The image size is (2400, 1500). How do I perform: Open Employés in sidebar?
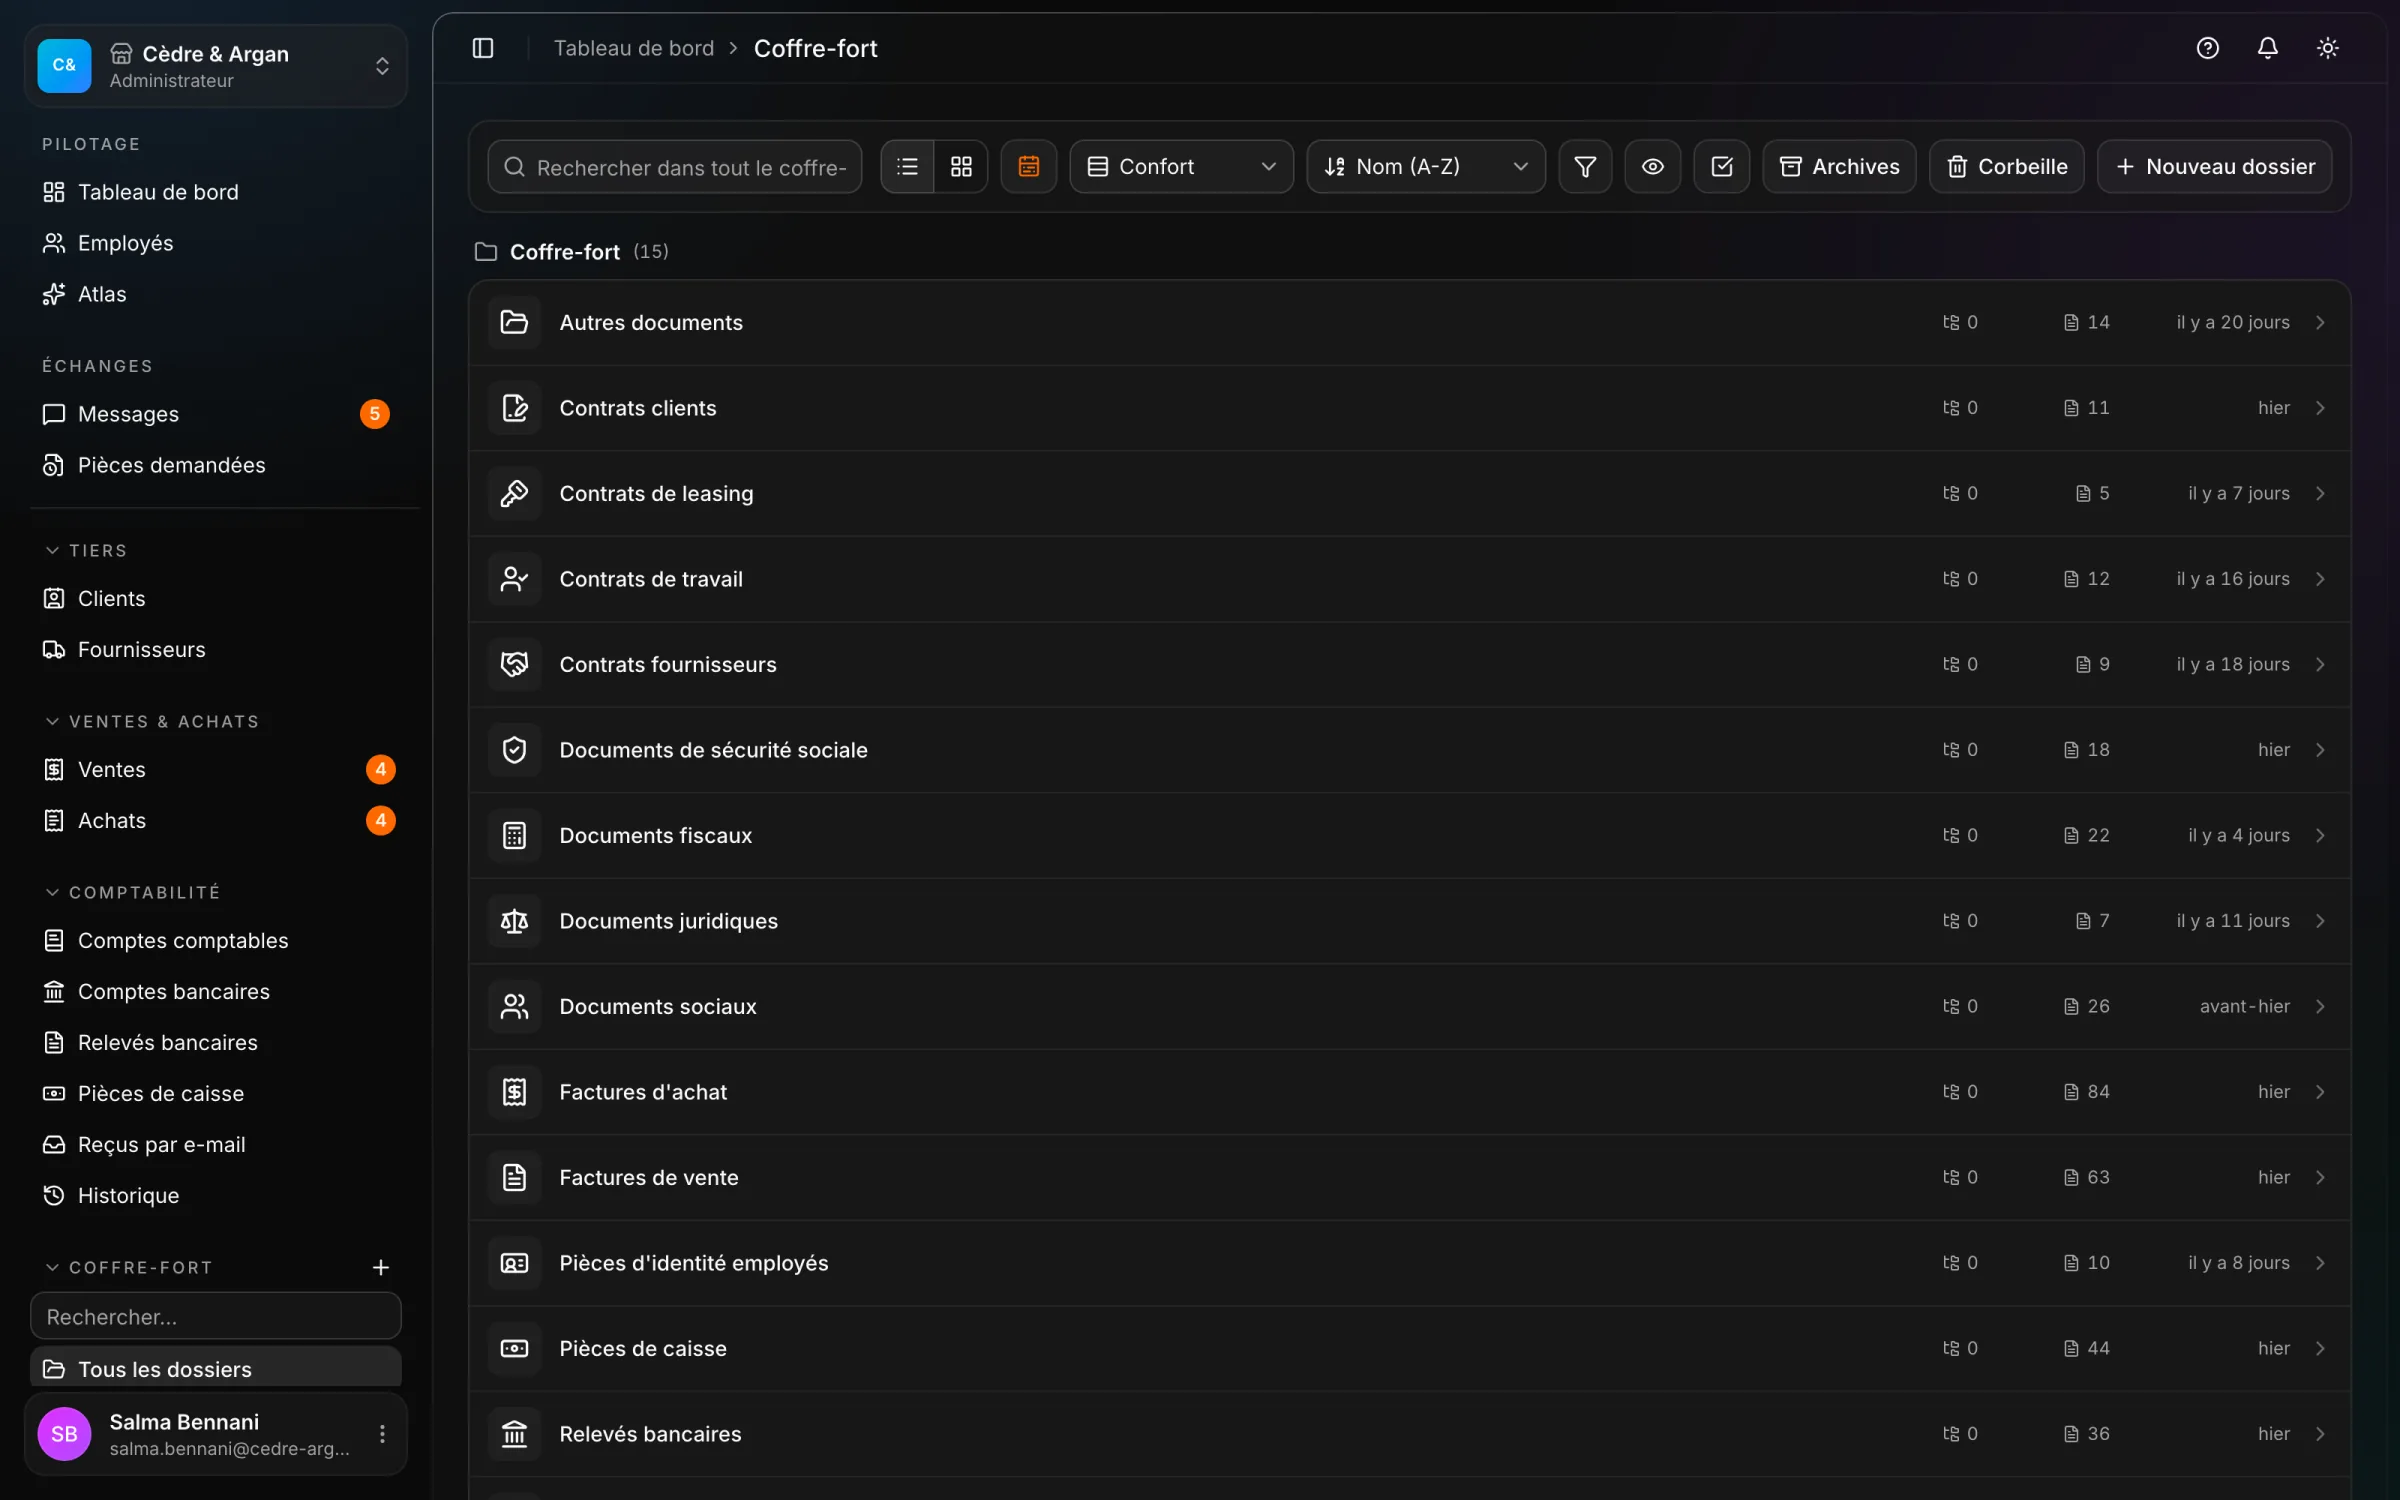[215, 243]
